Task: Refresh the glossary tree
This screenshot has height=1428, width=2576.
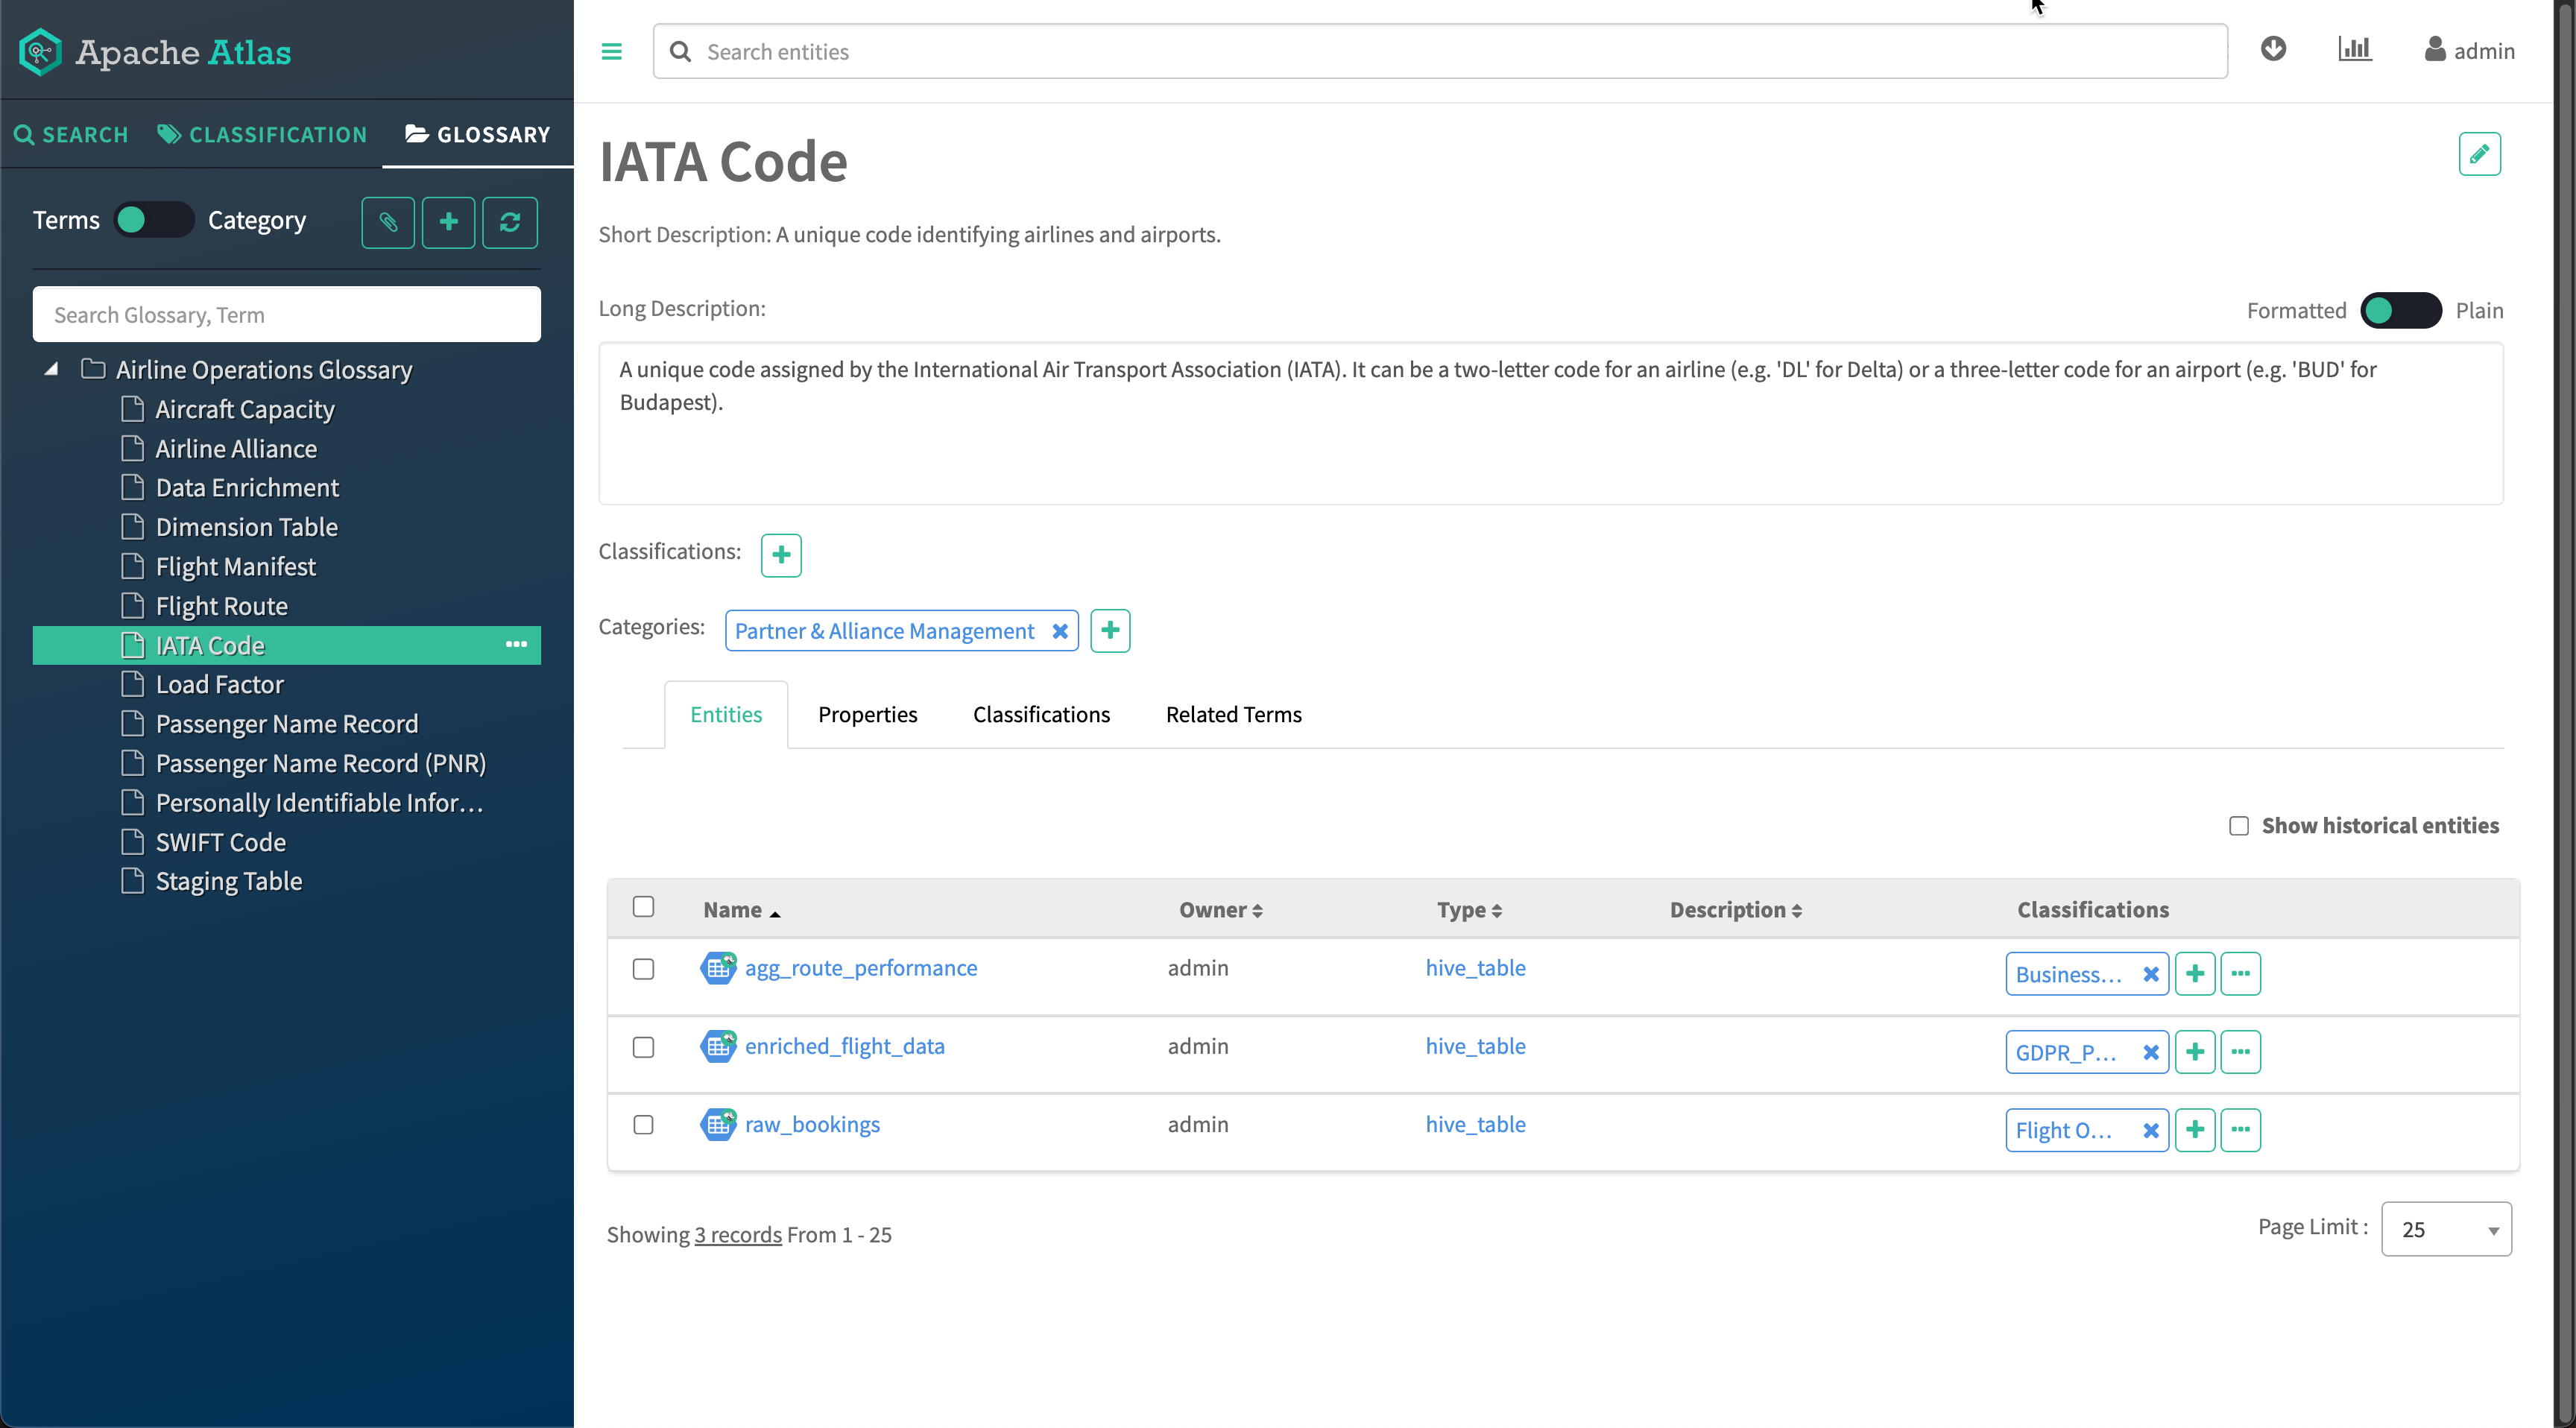Action: click(510, 222)
